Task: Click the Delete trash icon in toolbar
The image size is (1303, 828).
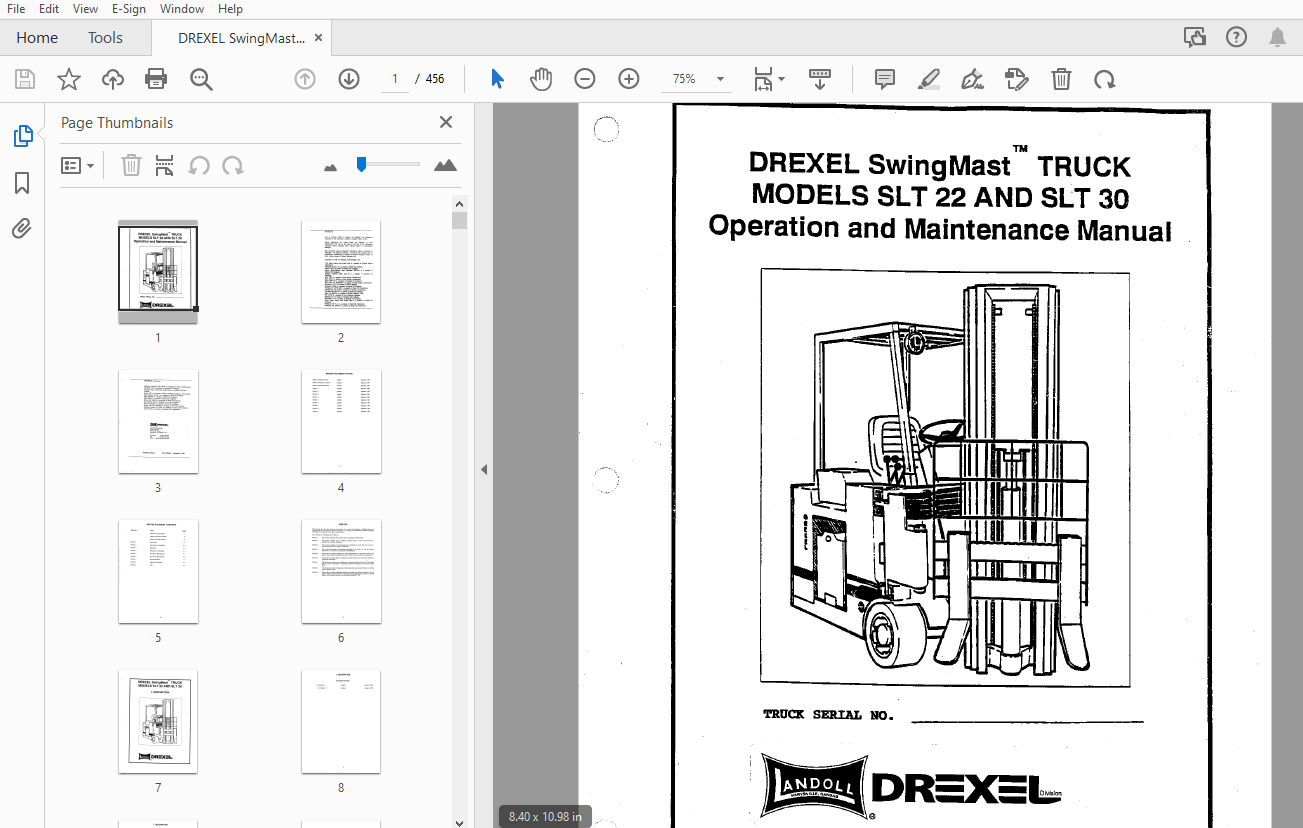Action: click(1061, 79)
